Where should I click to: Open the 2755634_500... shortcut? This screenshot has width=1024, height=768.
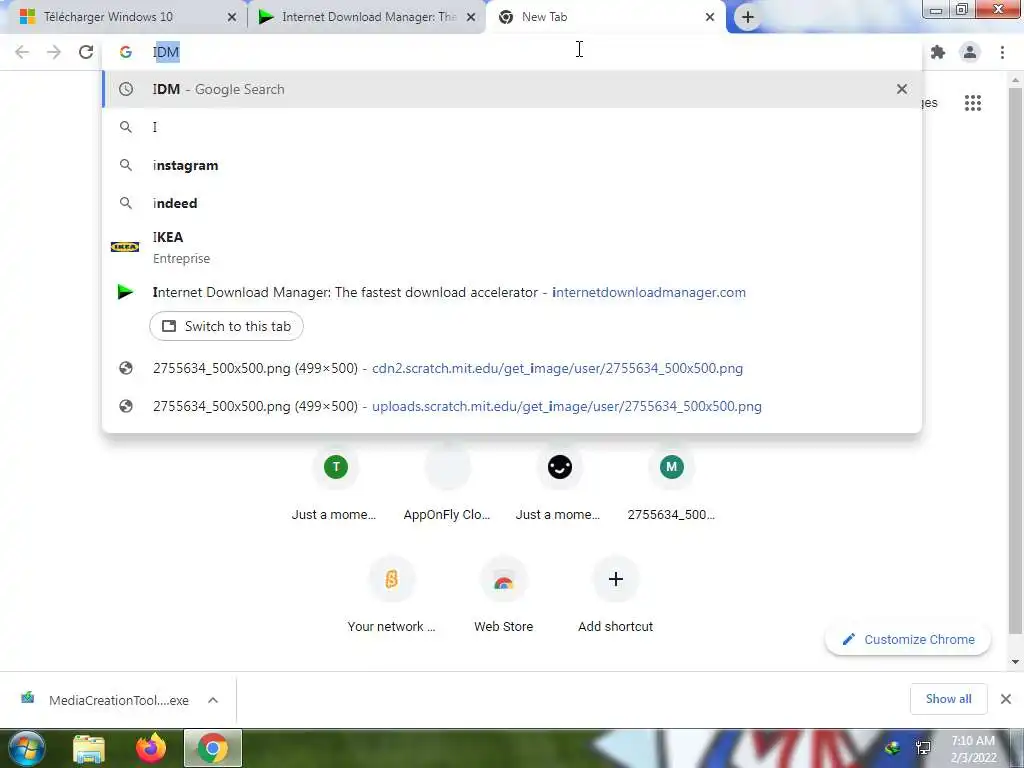(671, 482)
